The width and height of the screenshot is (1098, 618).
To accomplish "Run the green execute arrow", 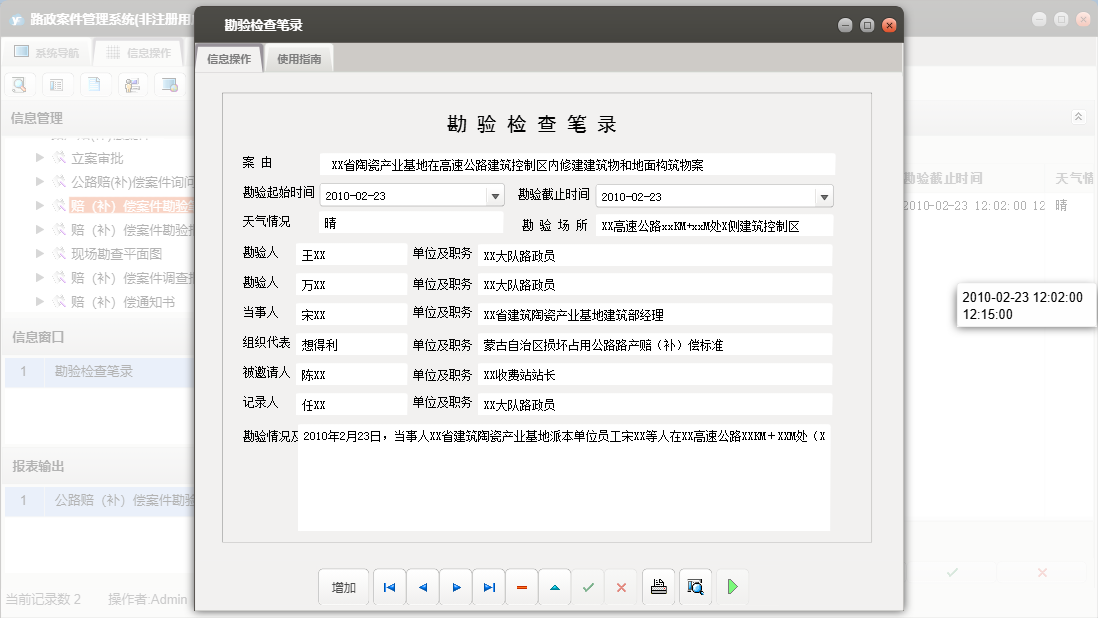I will 732,587.
